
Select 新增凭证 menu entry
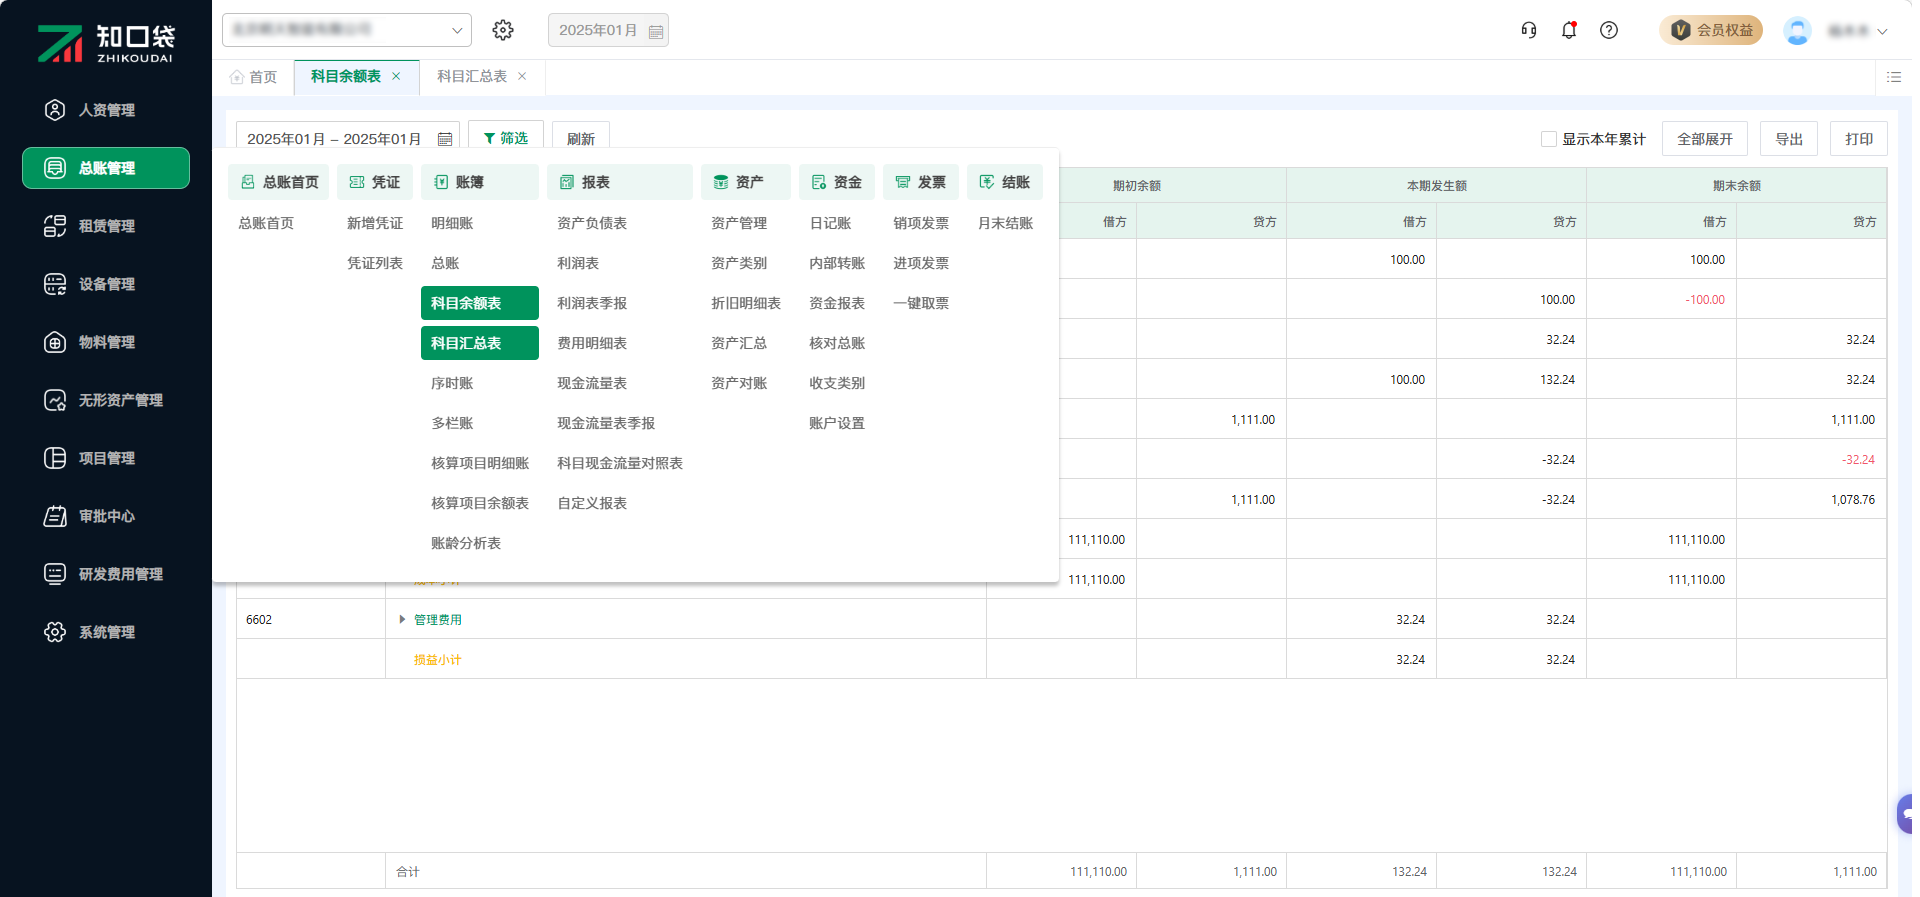(x=375, y=223)
